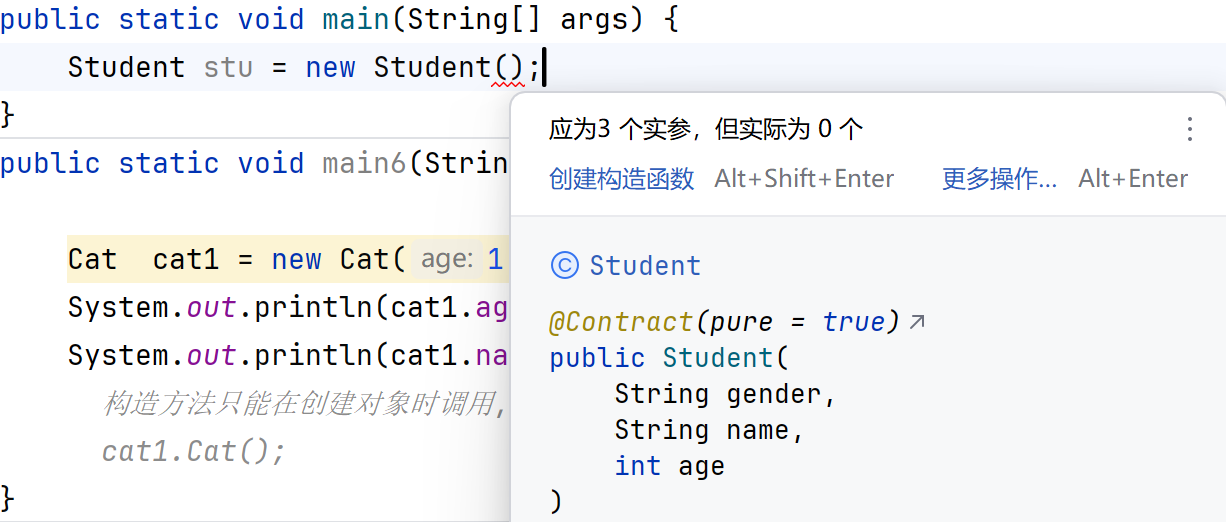Open the 更多操作... link
This screenshot has width=1226, height=522.
tap(999, 179)
